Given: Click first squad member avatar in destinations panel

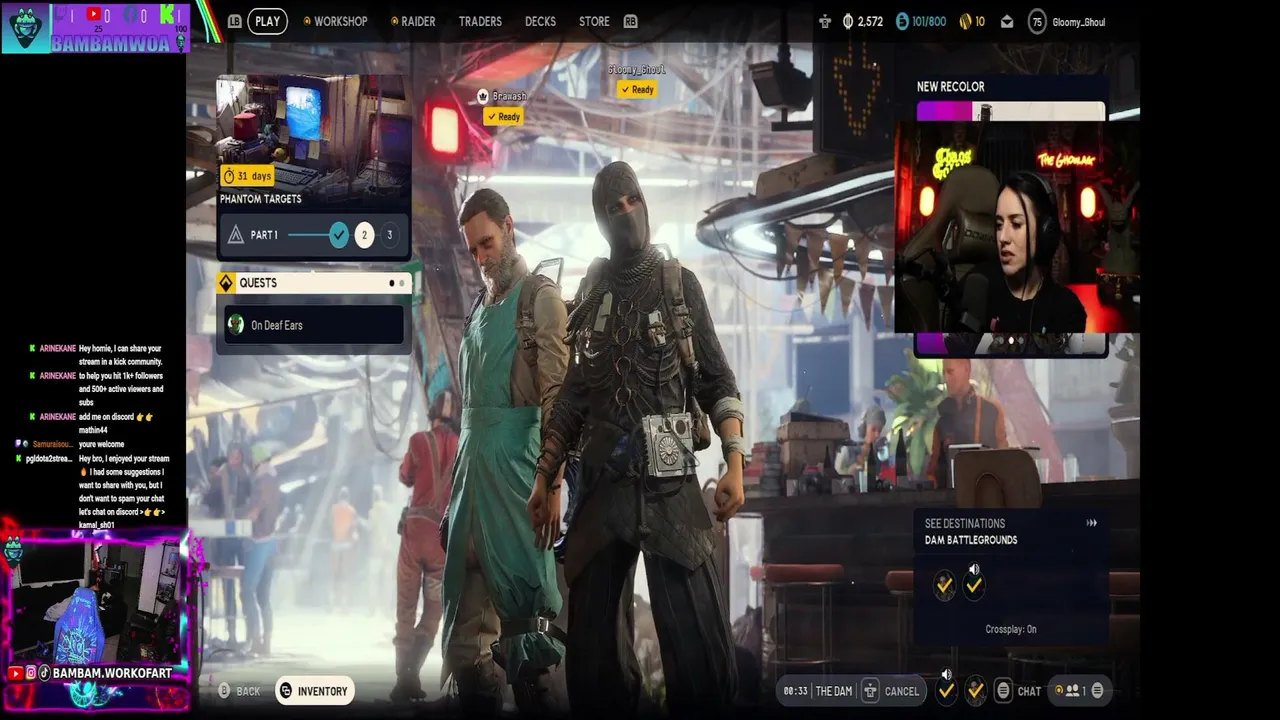Looking at the screenshot, I should tap(944, 586).
